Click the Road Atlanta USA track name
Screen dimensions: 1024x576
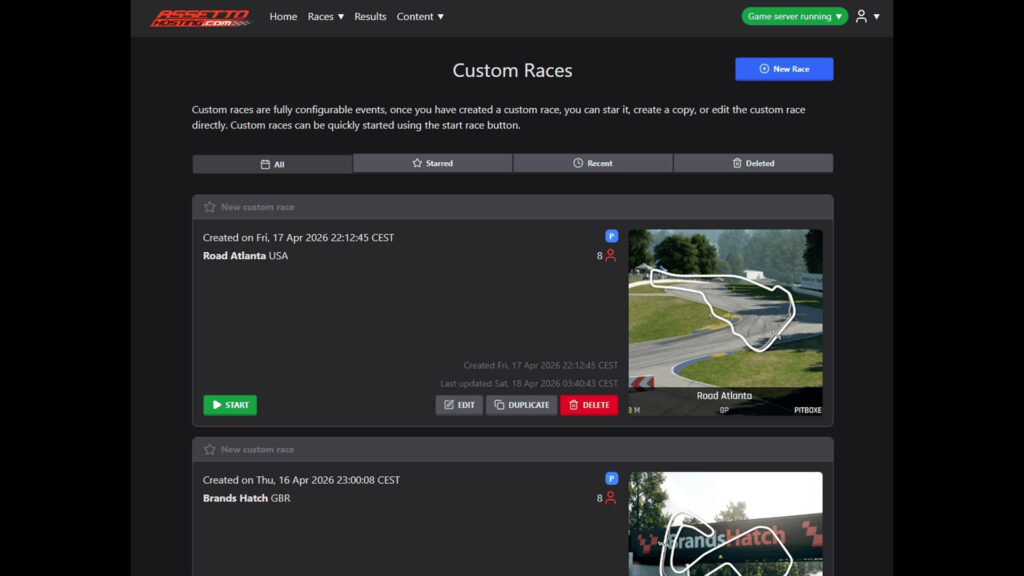(x=245, y=255)
